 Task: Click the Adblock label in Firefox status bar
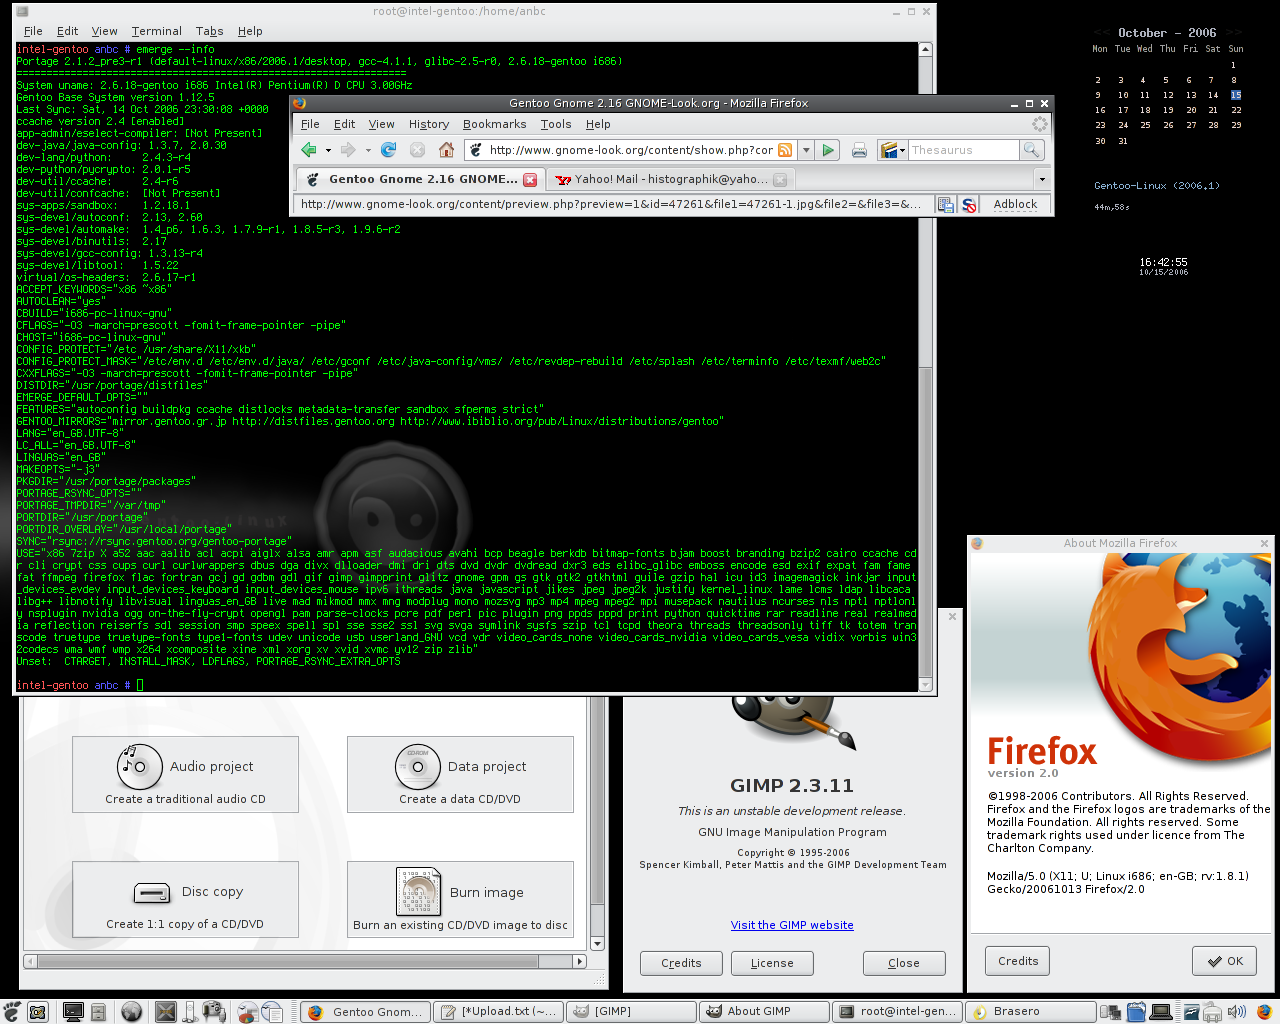pyautogui.click(x=1015, y=204)
